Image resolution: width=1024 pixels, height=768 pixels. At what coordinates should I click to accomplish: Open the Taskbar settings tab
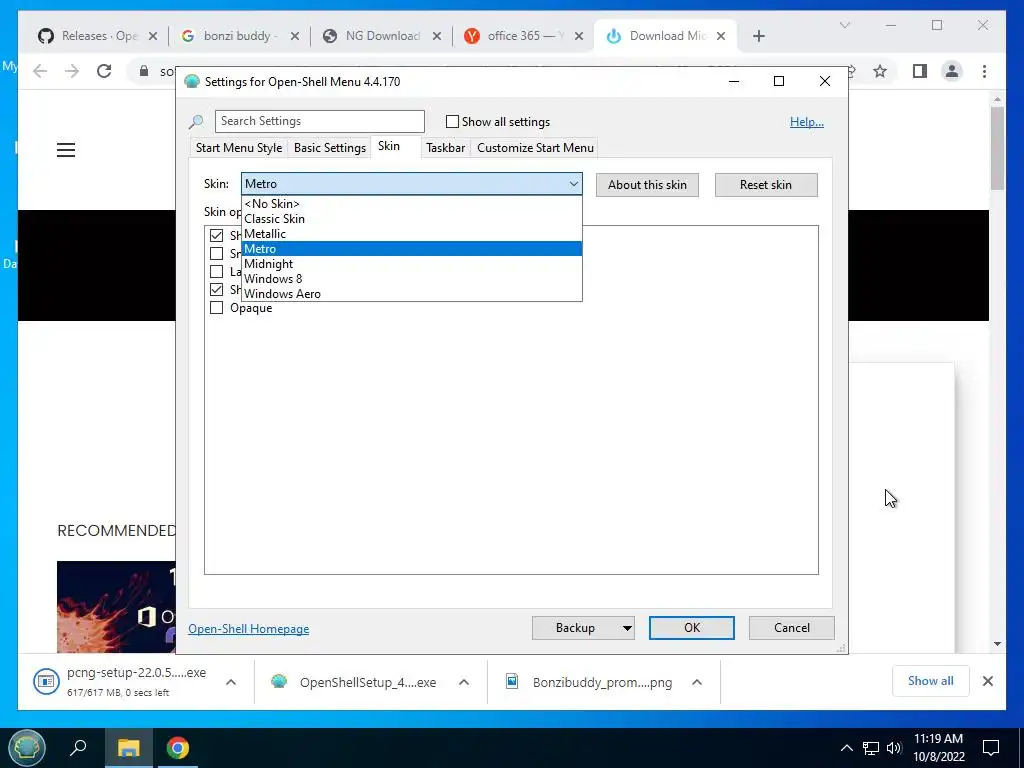tap(445, 148)
